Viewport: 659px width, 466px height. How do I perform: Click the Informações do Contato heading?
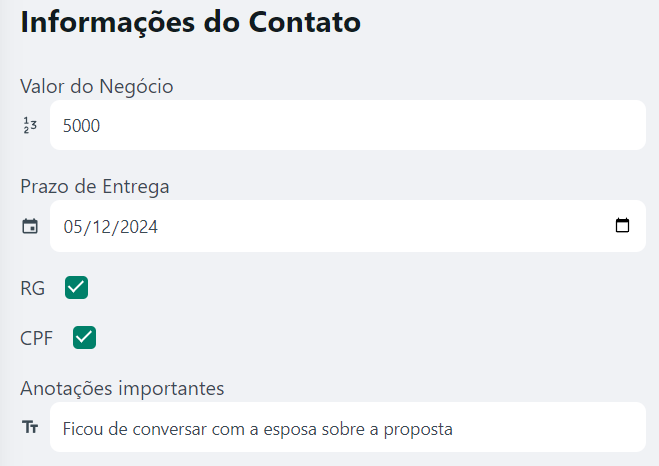click(190, 23)
